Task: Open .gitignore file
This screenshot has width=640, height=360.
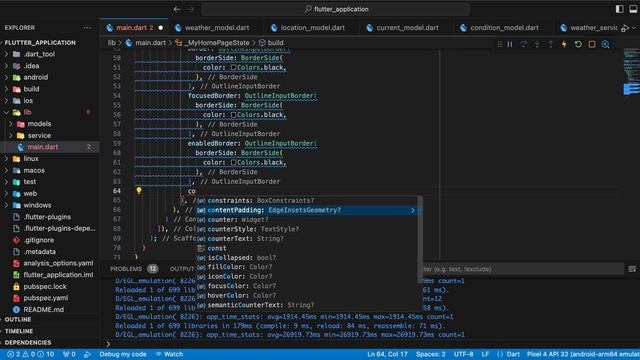Action: coord(39,240)
